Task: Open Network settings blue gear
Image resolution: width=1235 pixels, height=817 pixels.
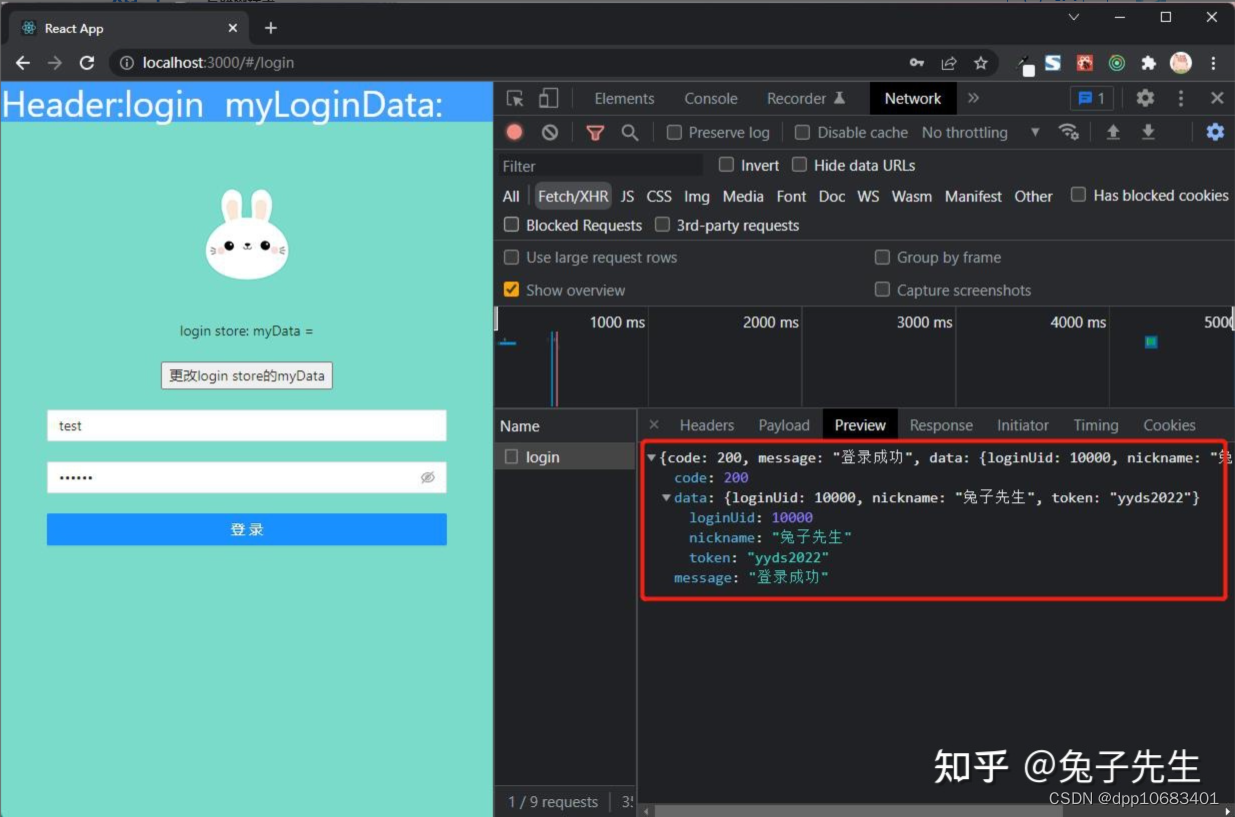Action: [1215, 132]
